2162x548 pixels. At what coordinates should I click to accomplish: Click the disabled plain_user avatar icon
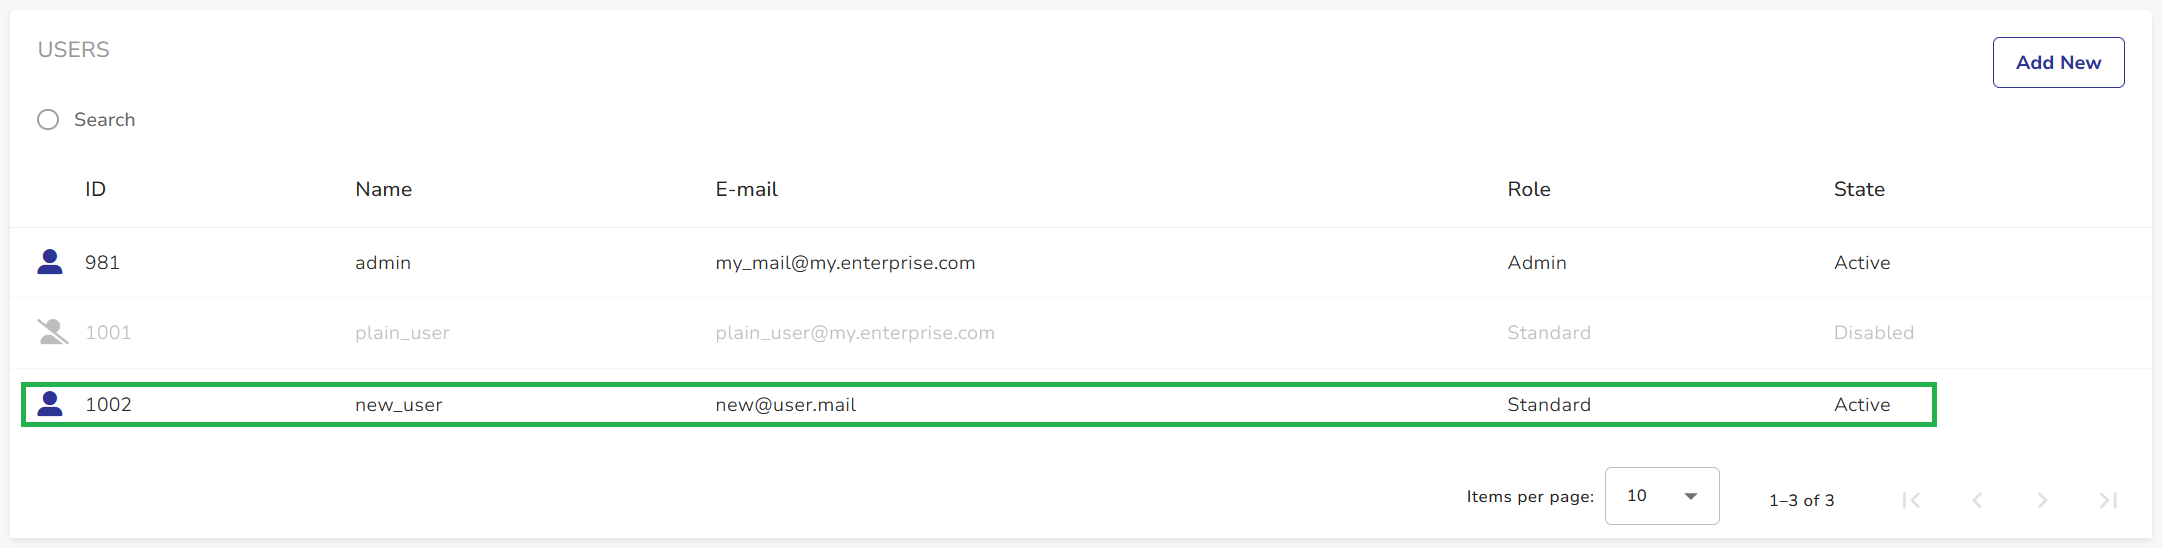coord(52,332)
